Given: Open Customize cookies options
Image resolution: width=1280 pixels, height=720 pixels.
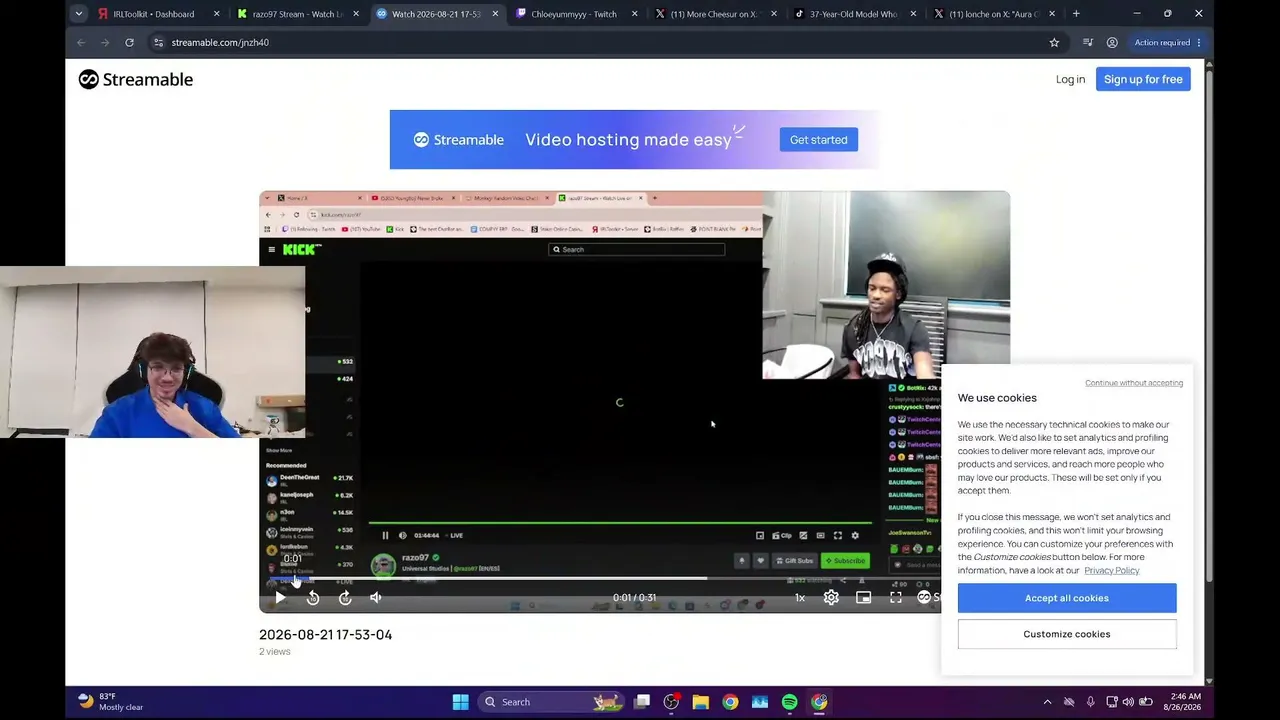Looking at the screenshot, I should tap(1067, 634).
